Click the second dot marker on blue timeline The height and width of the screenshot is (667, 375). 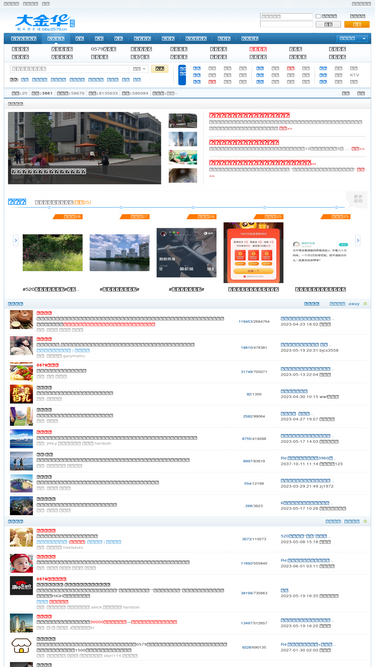pos(121,207)
